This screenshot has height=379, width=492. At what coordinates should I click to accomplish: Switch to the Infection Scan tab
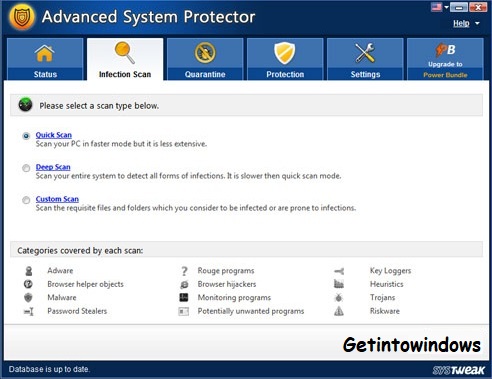[125, 59]
